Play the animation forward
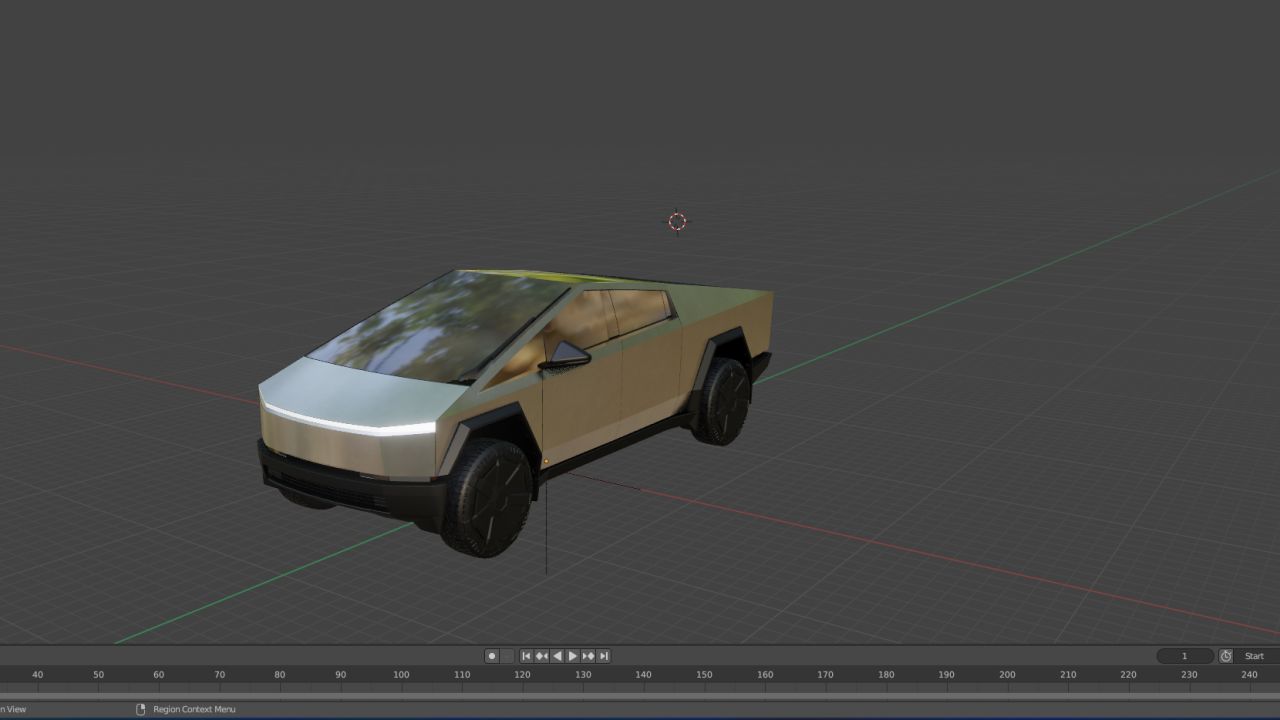 pos(573,656)
